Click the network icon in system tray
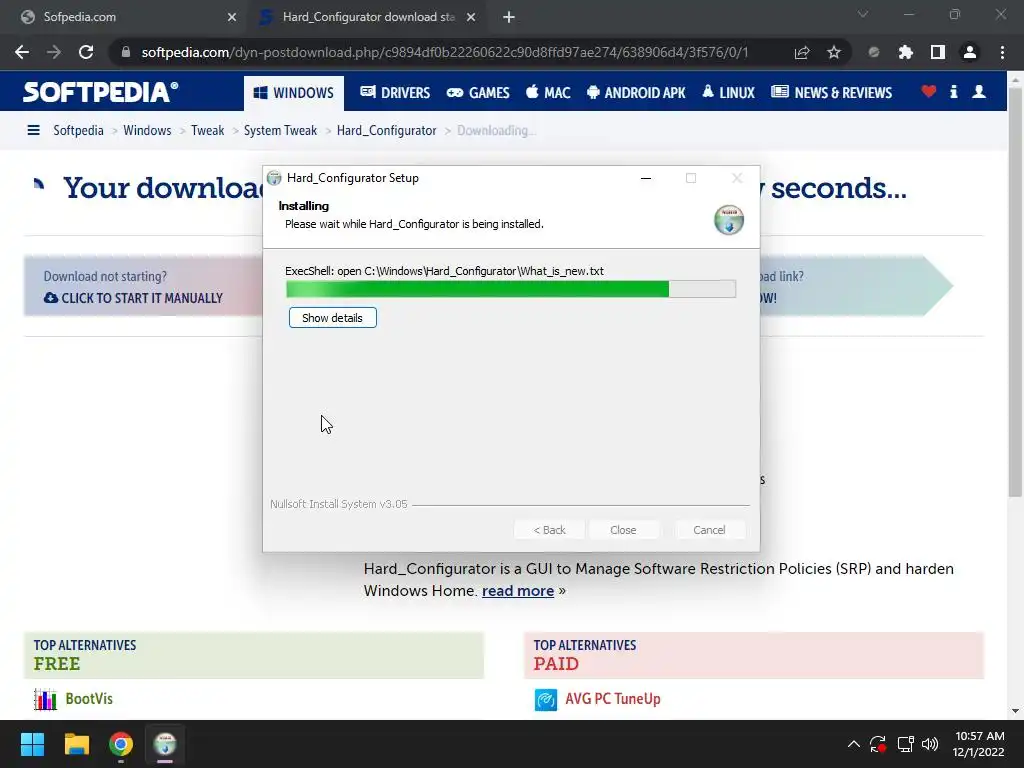Screen dimensions: 1024x768 pyautogui.click(x=905, y=744)
